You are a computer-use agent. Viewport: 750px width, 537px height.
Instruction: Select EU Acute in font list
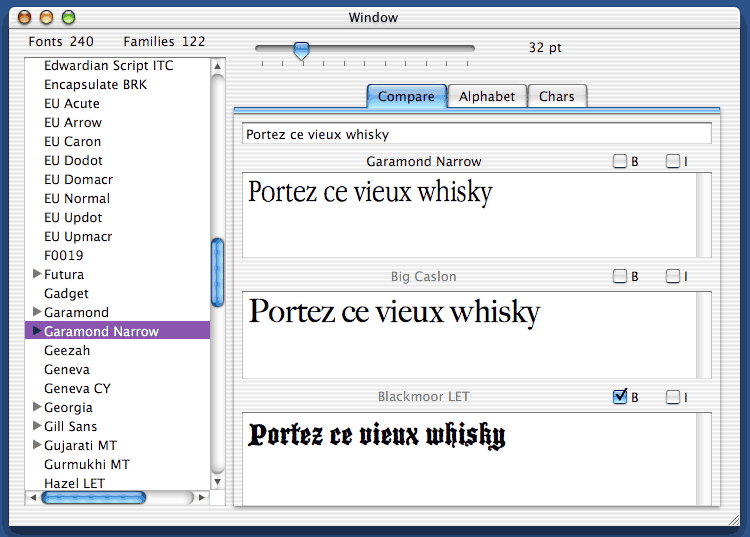[x=72, y=104]
